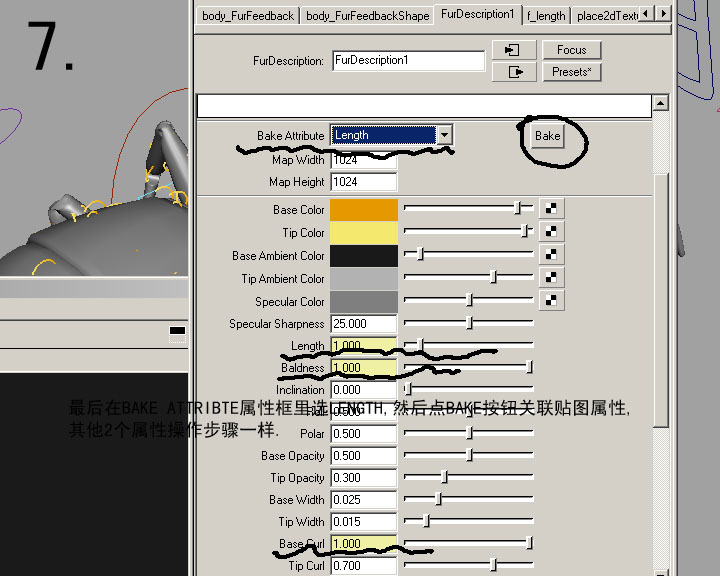The height and width of the screenshot is (576, 720).
Task: Click the Base Ambient Color slider handle
Action: pyautogui.click(x=420, y=254)
